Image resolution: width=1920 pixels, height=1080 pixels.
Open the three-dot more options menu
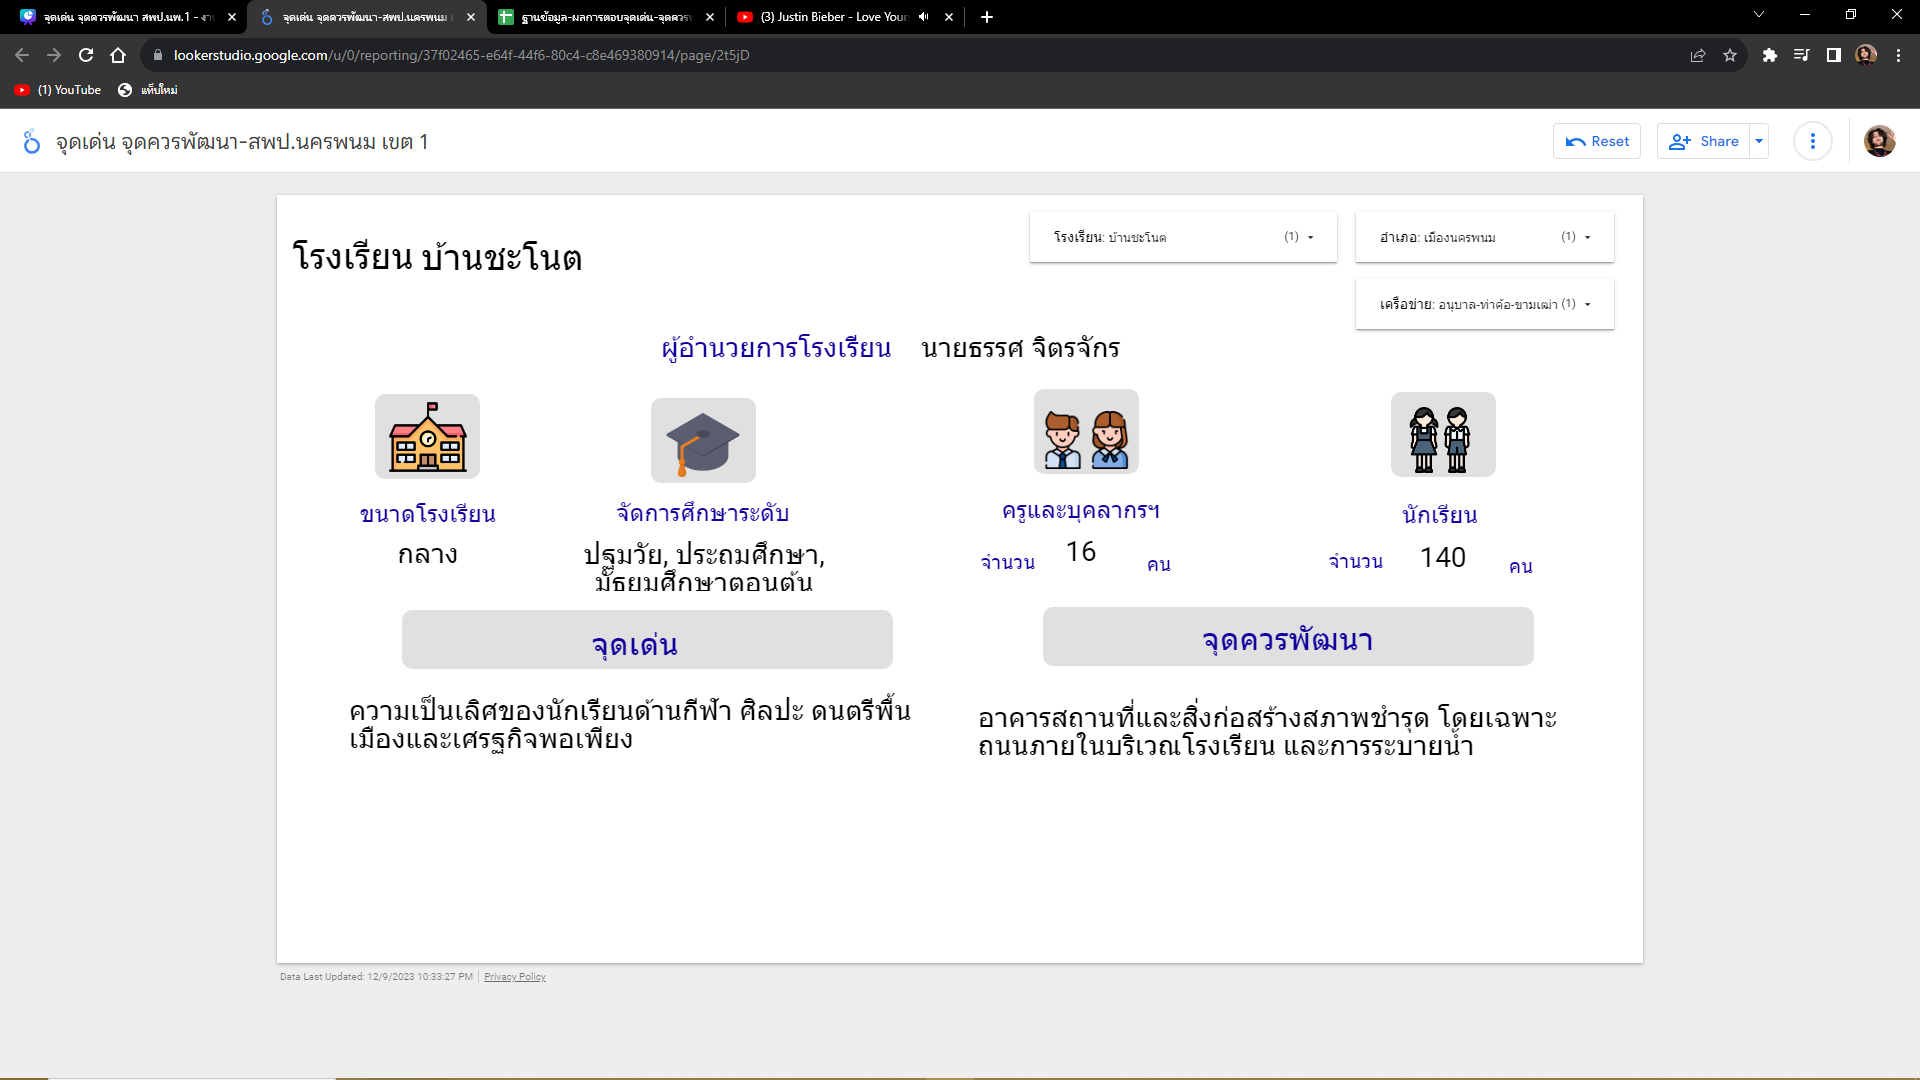point(1812,141)
